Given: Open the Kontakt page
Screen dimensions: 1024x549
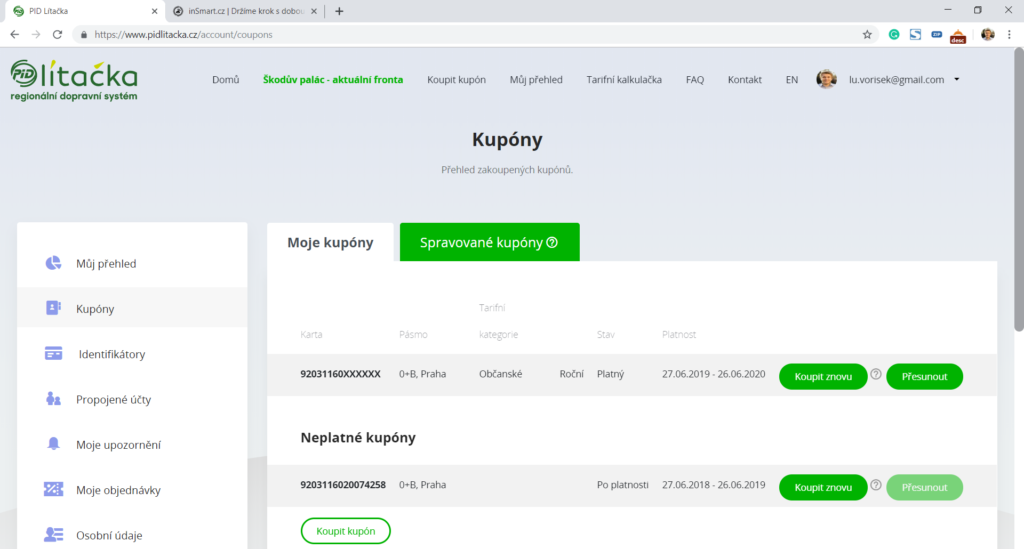Looking at the screenshot, I should click(x=744, y=80).
